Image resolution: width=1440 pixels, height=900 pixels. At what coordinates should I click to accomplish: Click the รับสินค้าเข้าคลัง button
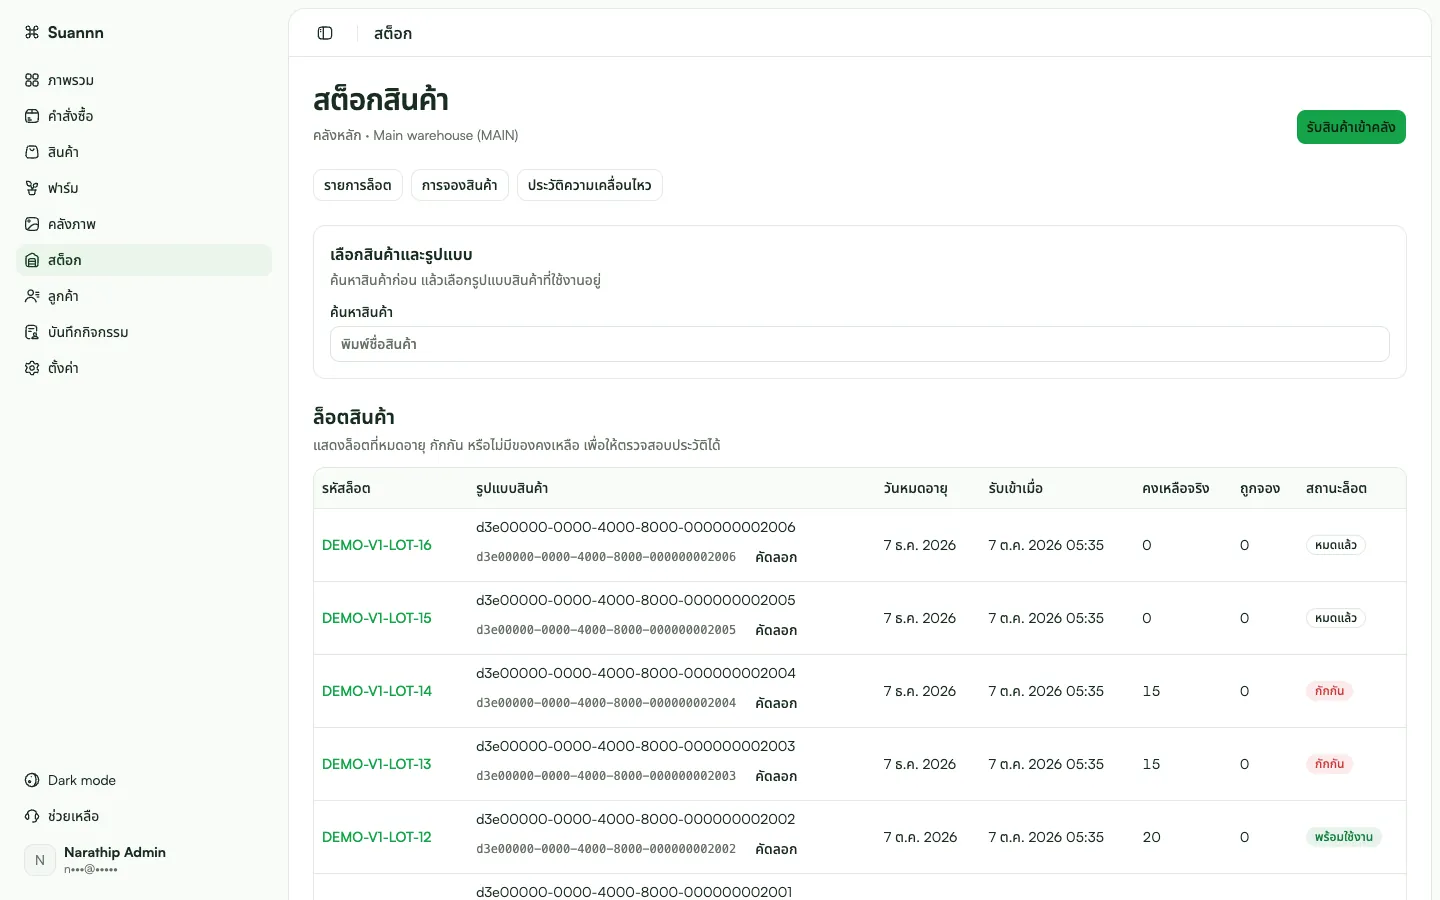pyautogui.click(x=1351, y=127)
